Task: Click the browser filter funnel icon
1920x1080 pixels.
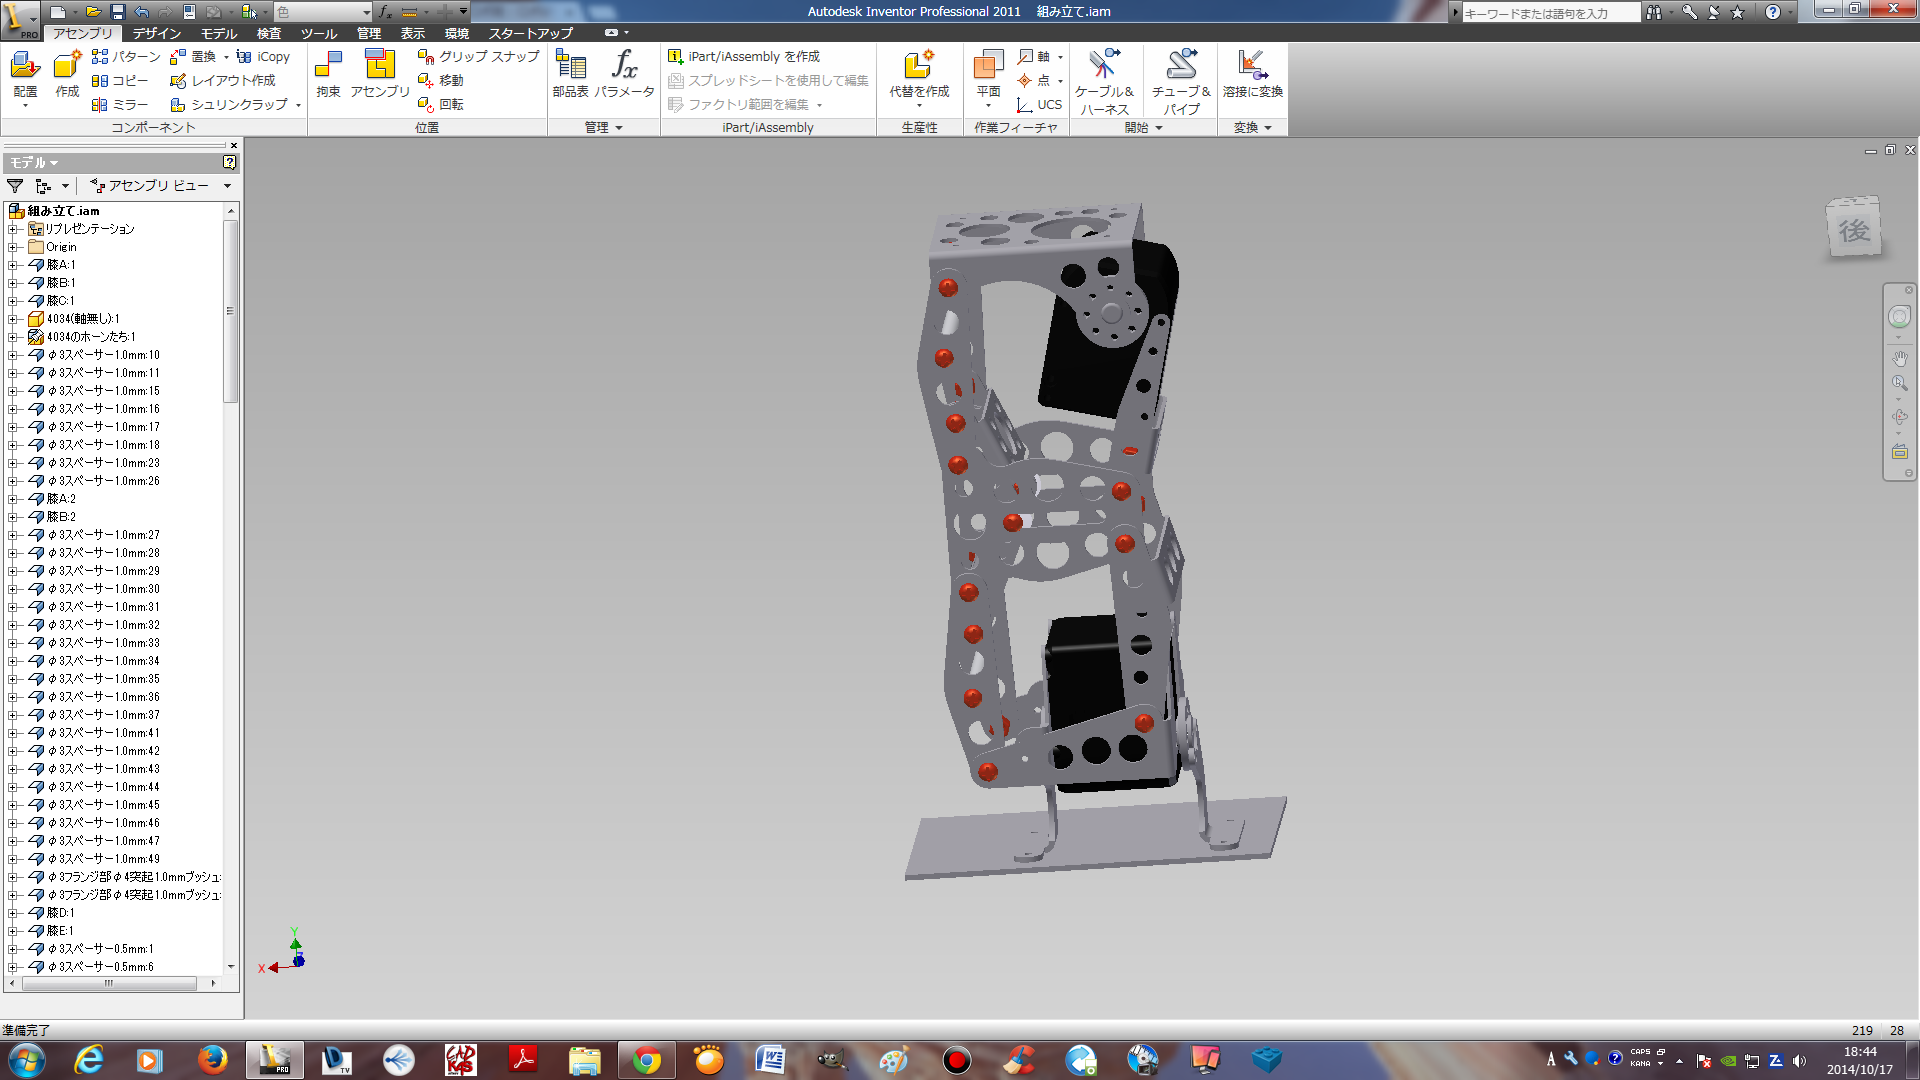Action: (x=15, y=186)
